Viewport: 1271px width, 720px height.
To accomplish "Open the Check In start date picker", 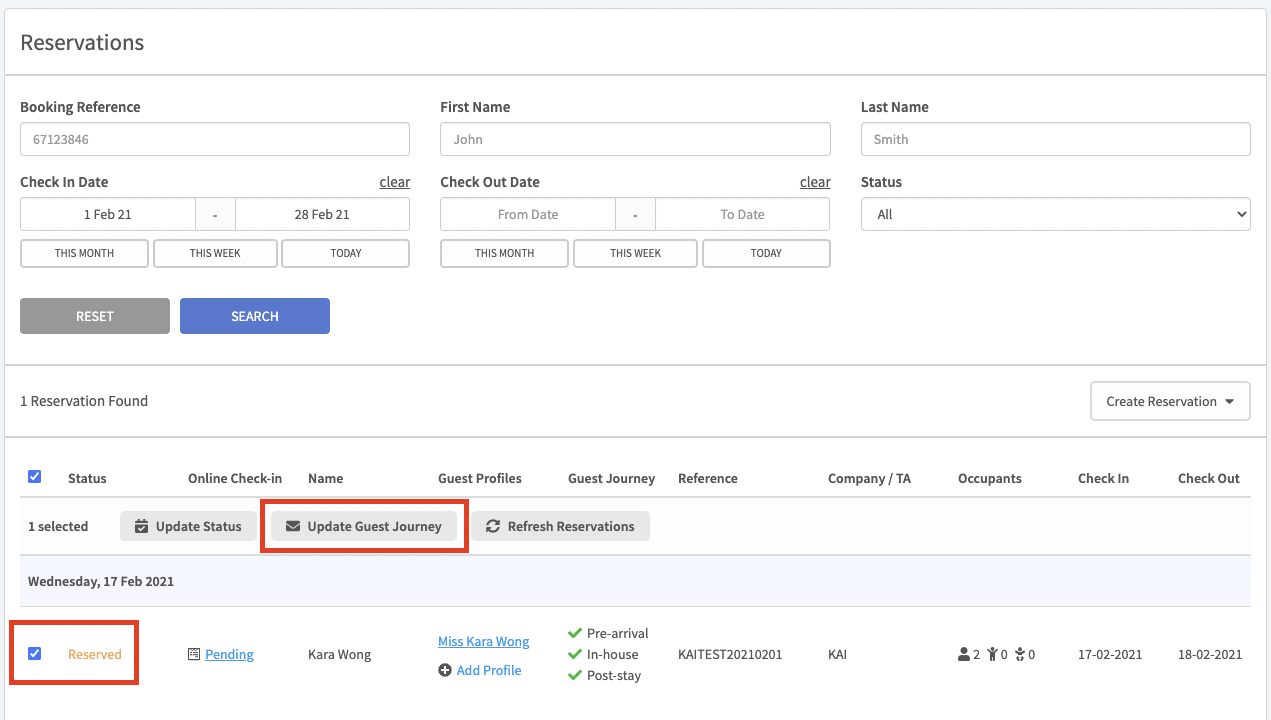I will pyautogui.click(x=108, y=214).
